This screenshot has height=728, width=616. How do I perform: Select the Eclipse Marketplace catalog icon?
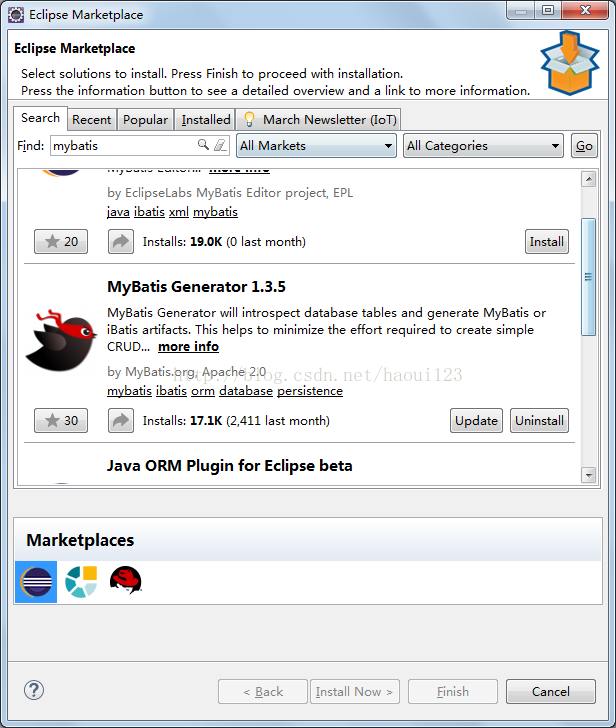point(36,582)
